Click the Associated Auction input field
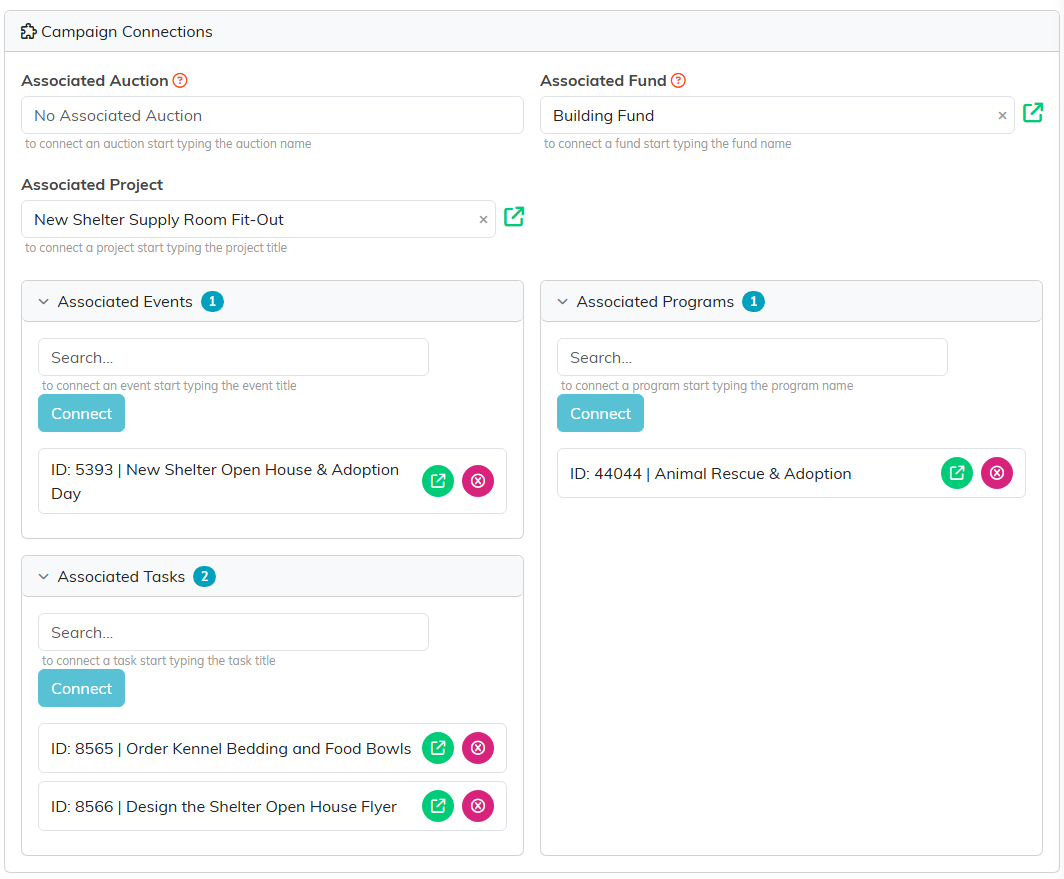The width and height of the screenshot is (1064, 879). point(272,115)
